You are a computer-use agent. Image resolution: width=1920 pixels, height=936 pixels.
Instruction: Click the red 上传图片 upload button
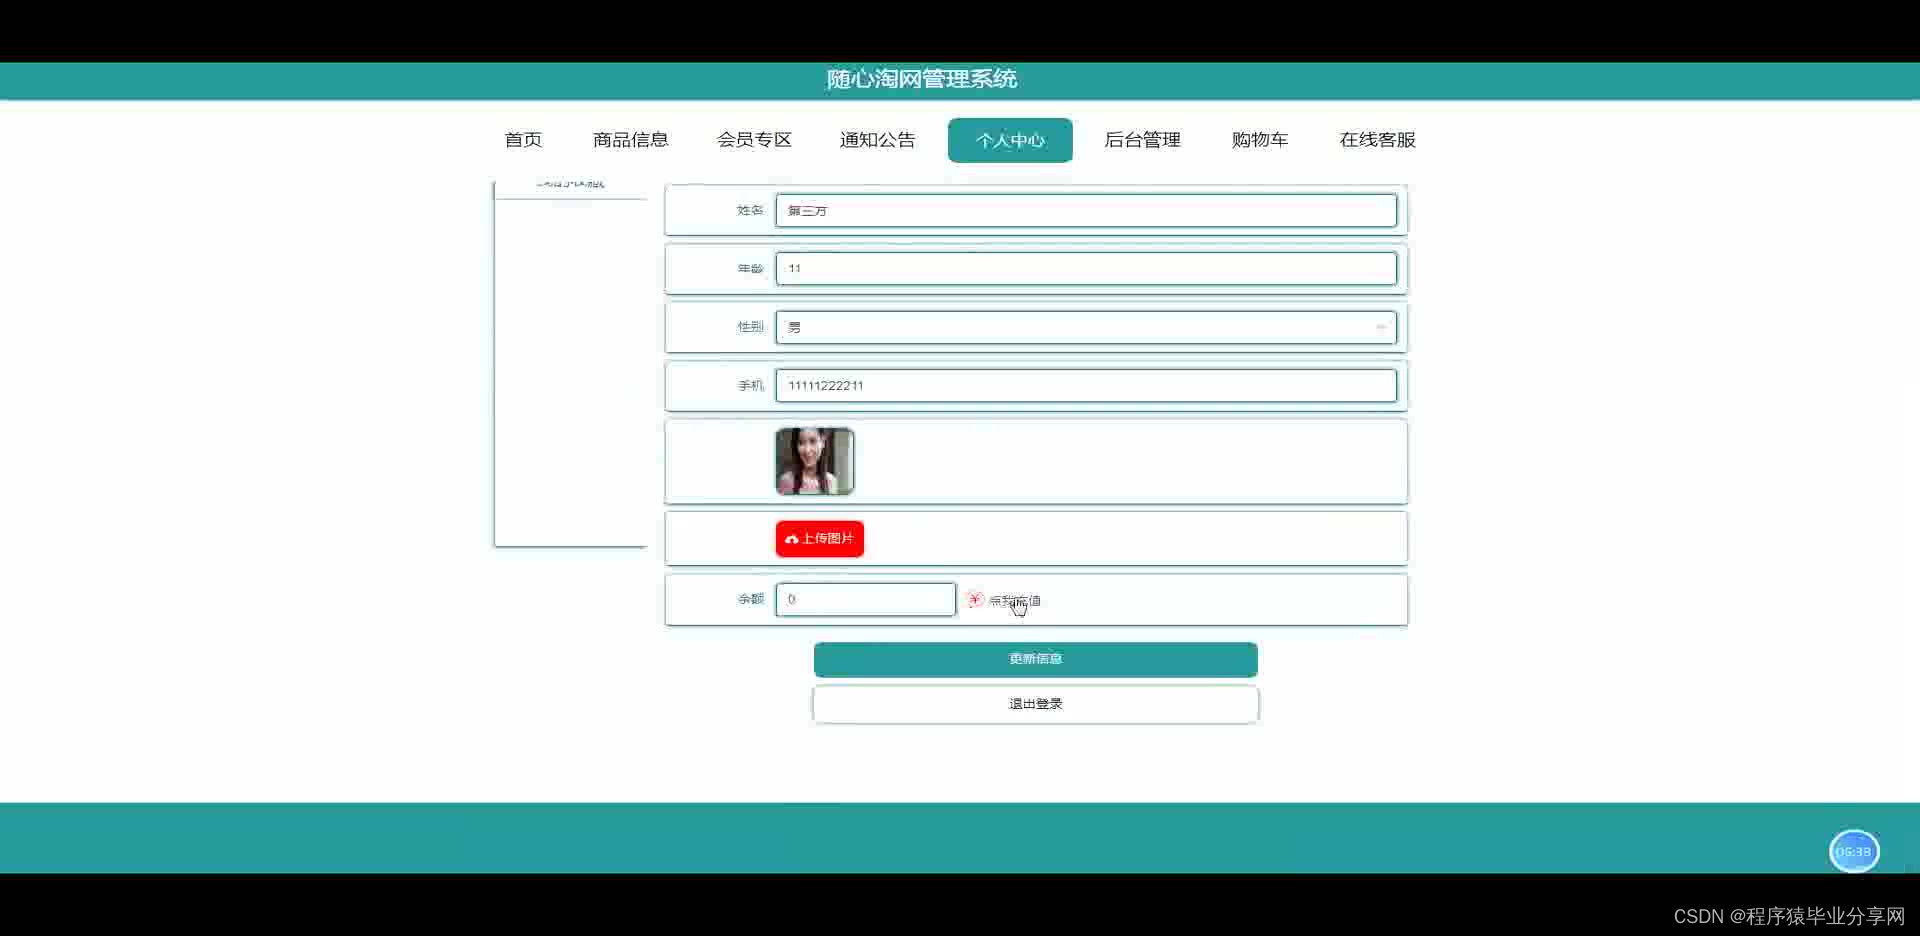click(820, 539)
